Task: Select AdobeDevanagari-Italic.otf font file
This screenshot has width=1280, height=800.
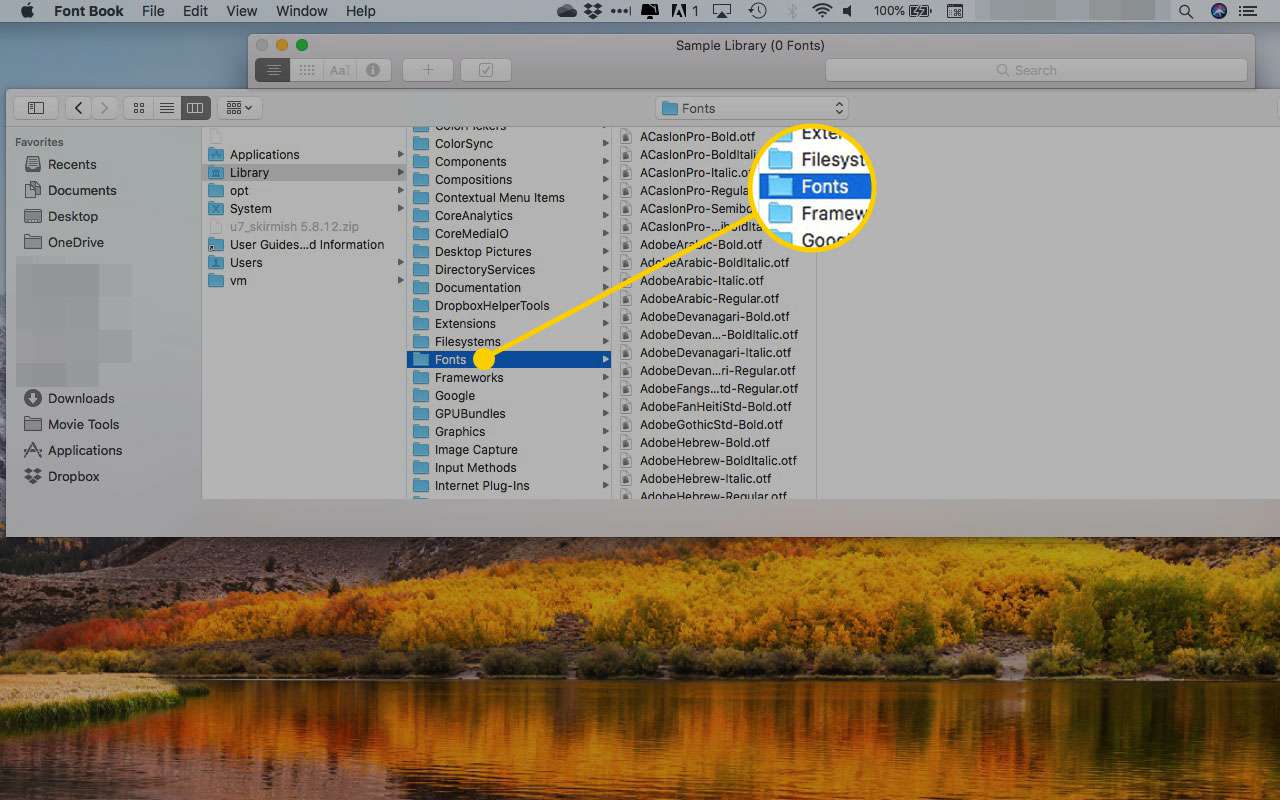Action: 715,352
